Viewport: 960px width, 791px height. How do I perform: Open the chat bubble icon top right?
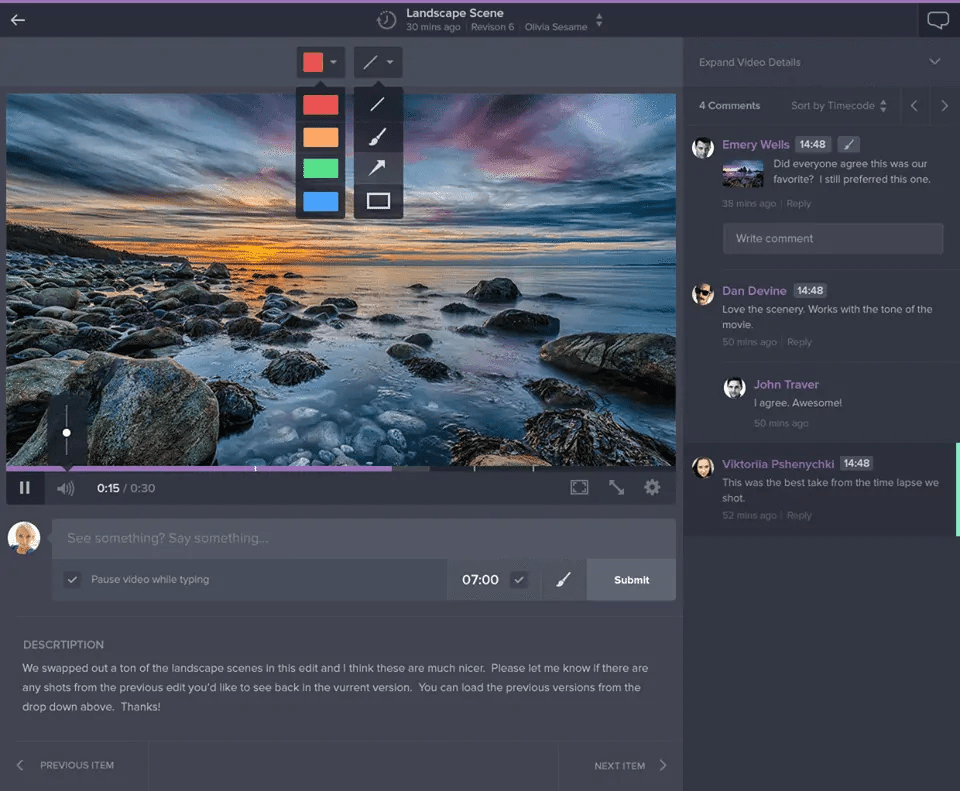point(937,18)
